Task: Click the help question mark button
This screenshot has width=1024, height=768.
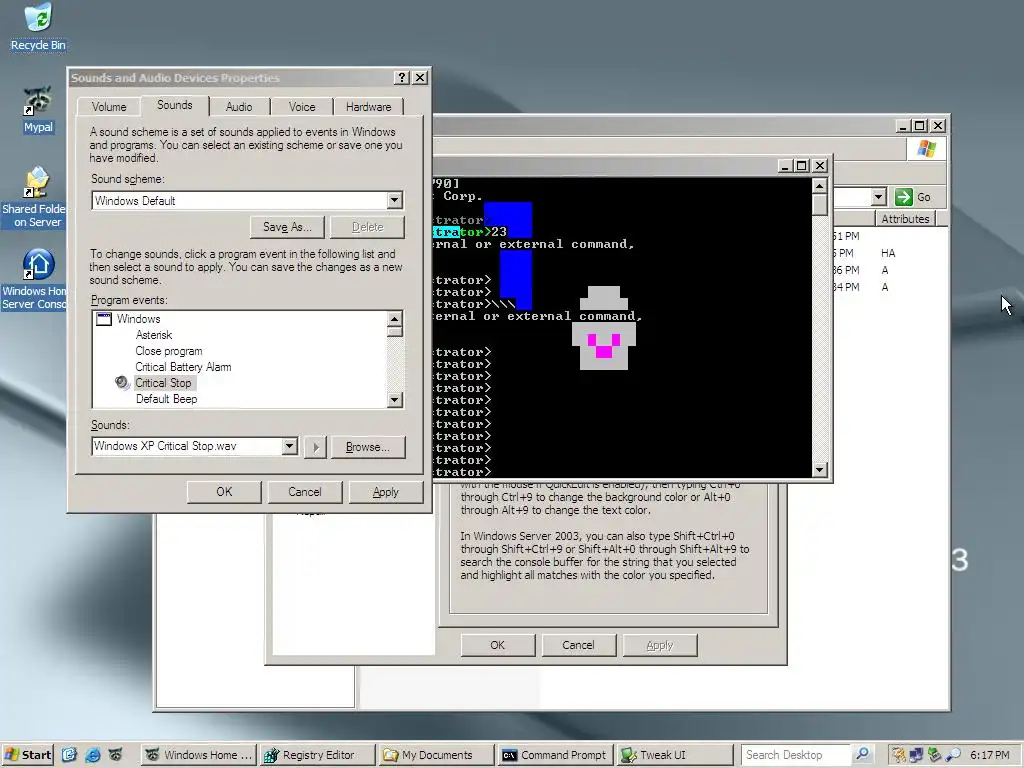Action: click(x=402, y=78)
